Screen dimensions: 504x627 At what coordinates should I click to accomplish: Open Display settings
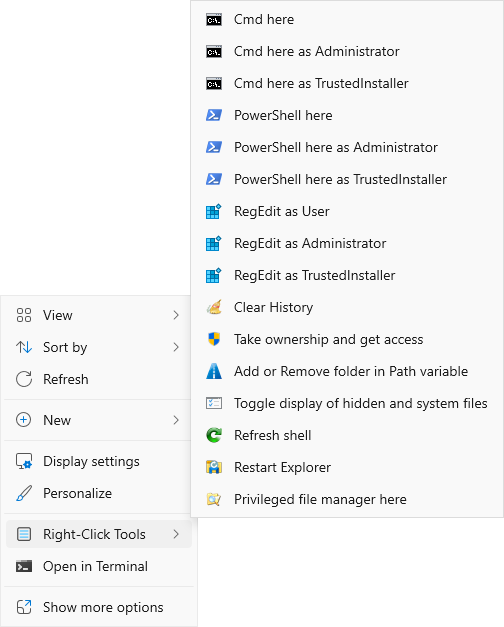click(x=99, y=461)
